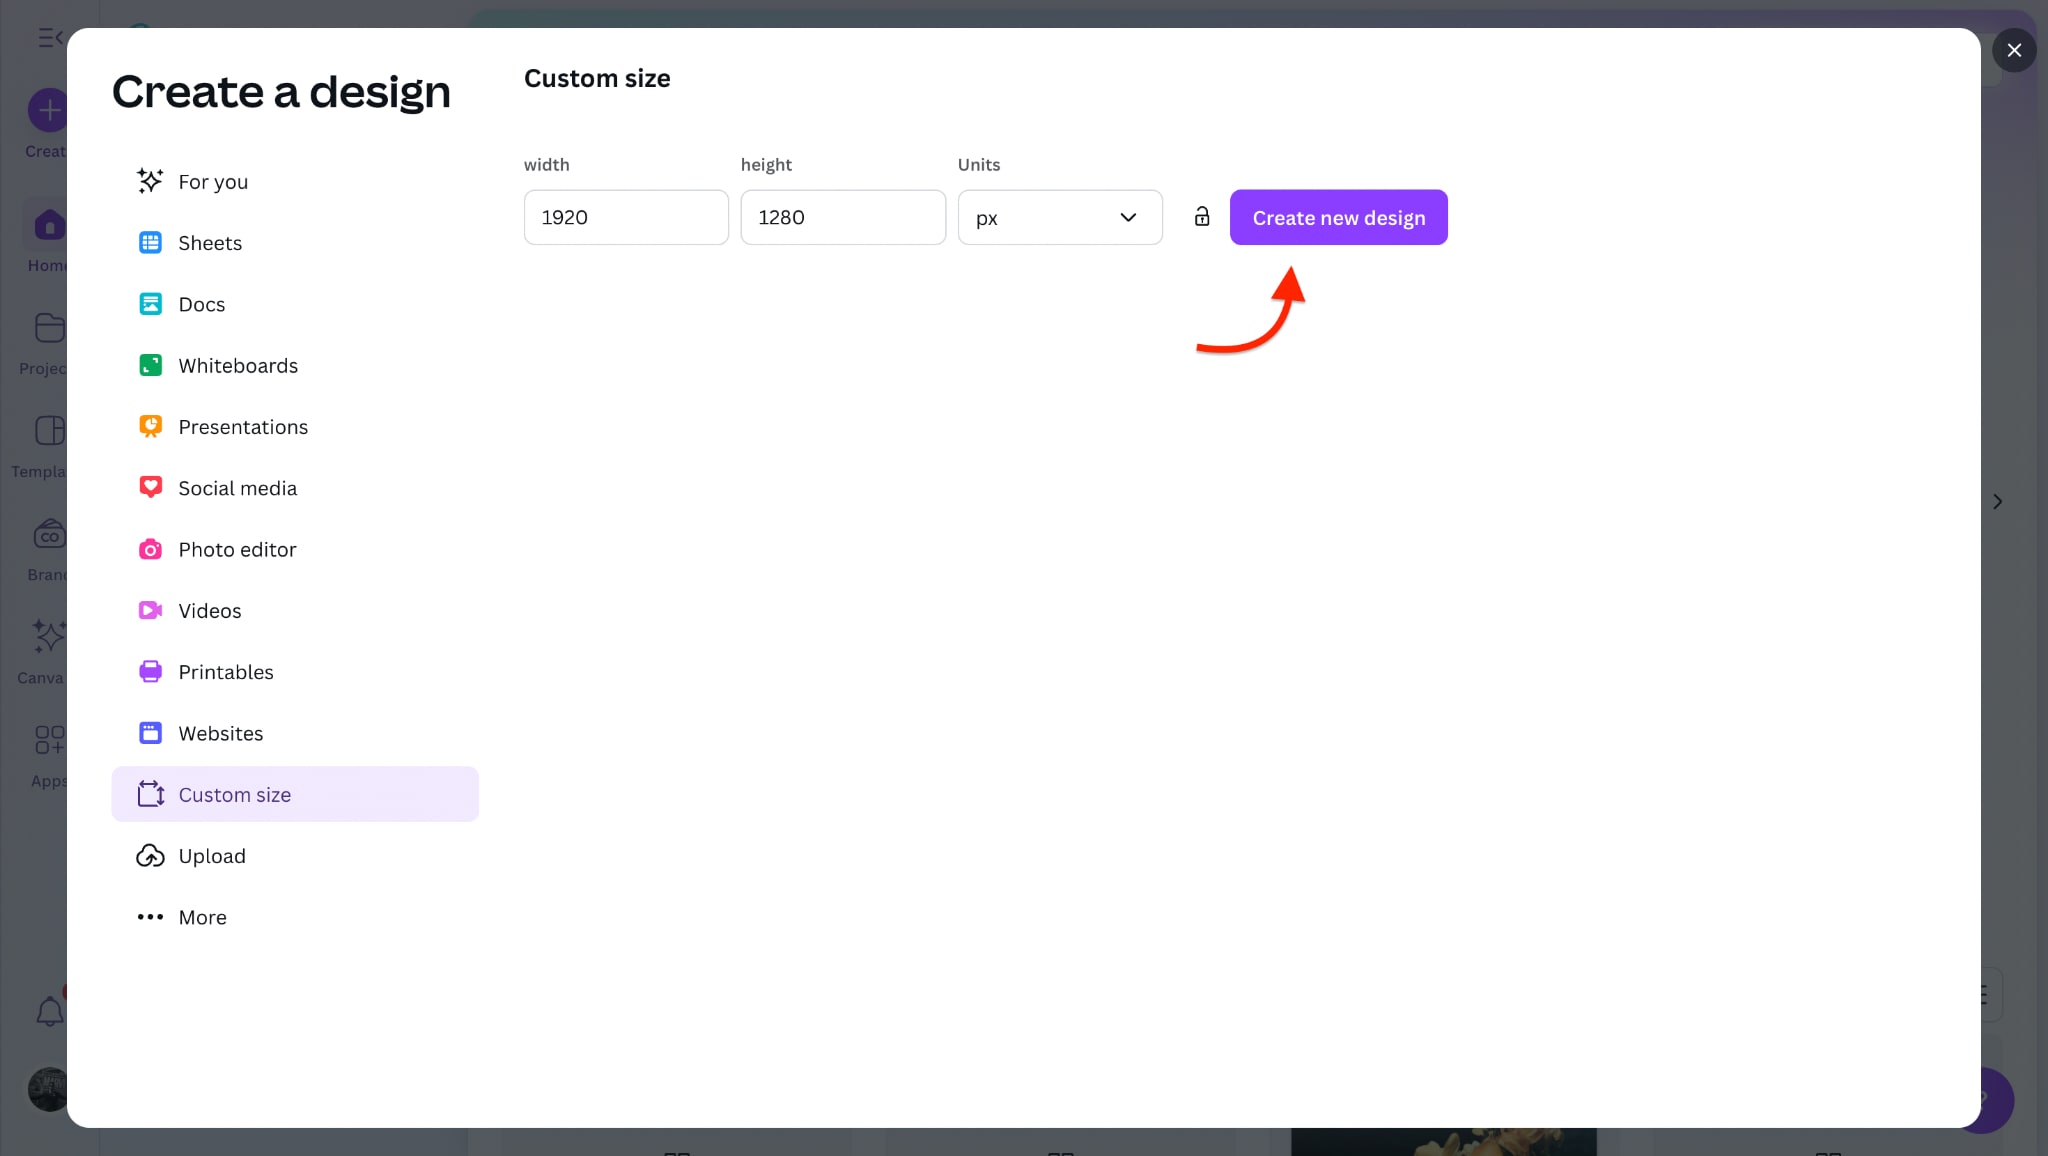The height and width of the screenshot is (1156, 2048).
Task: Select More option in list
Action: click(295, 917)
